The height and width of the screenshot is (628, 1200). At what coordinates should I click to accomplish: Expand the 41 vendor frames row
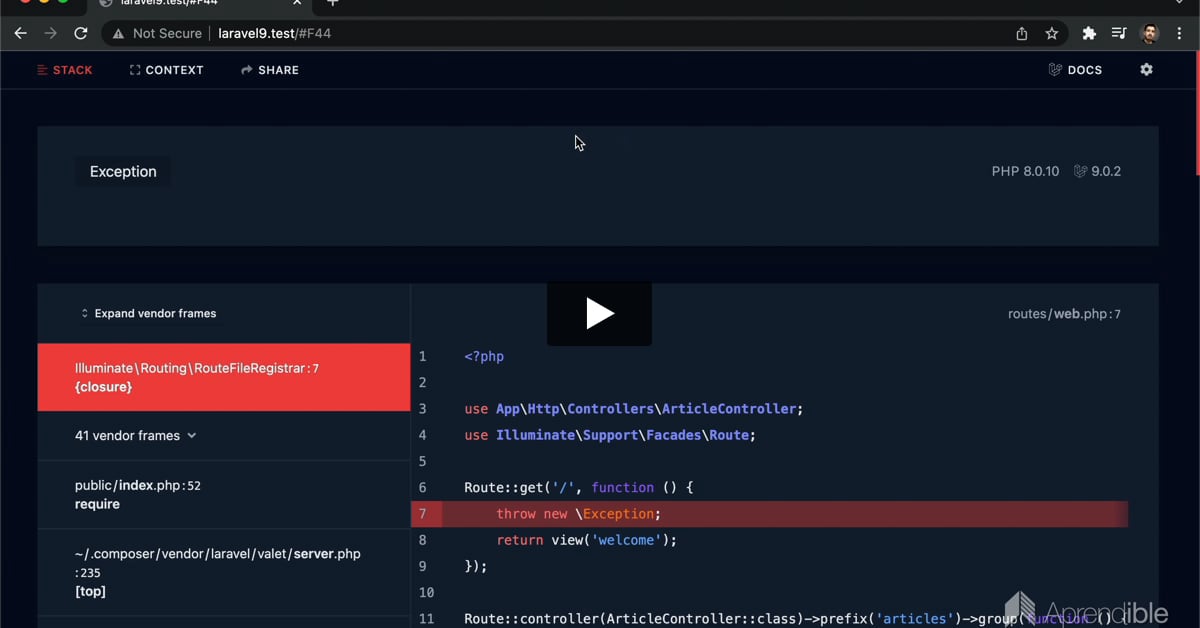point(224,436)
